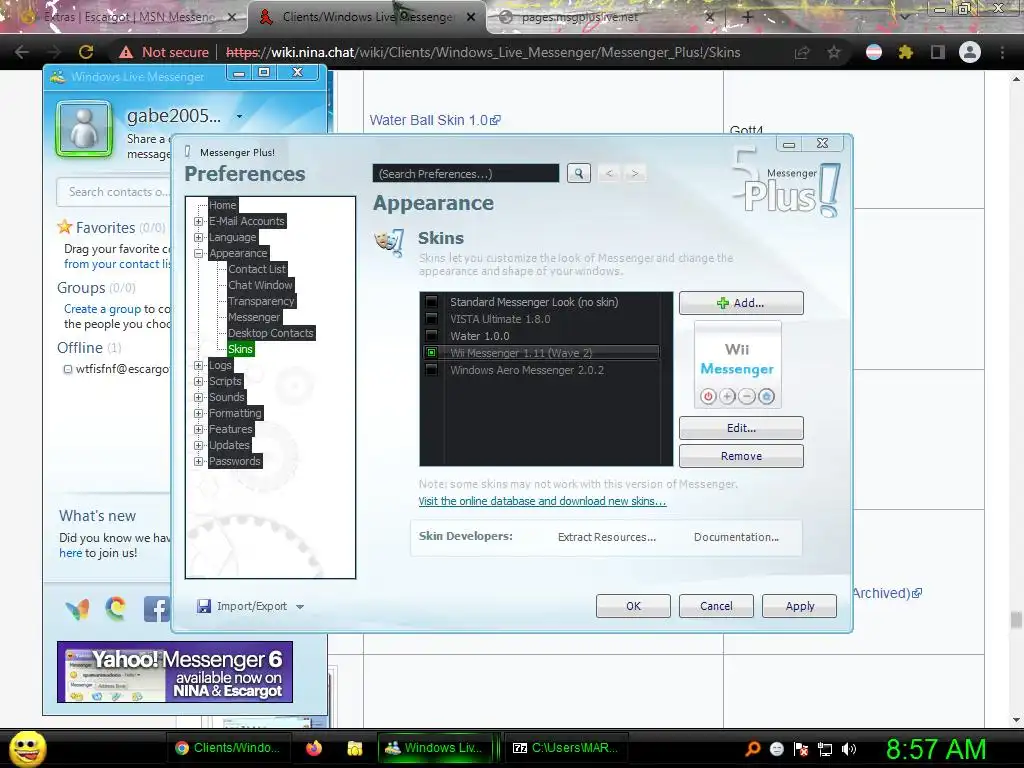This screenshot has width=1024, height=768.
Task: Select Chat Window under Appearance
Action: [x=260, y=285]
